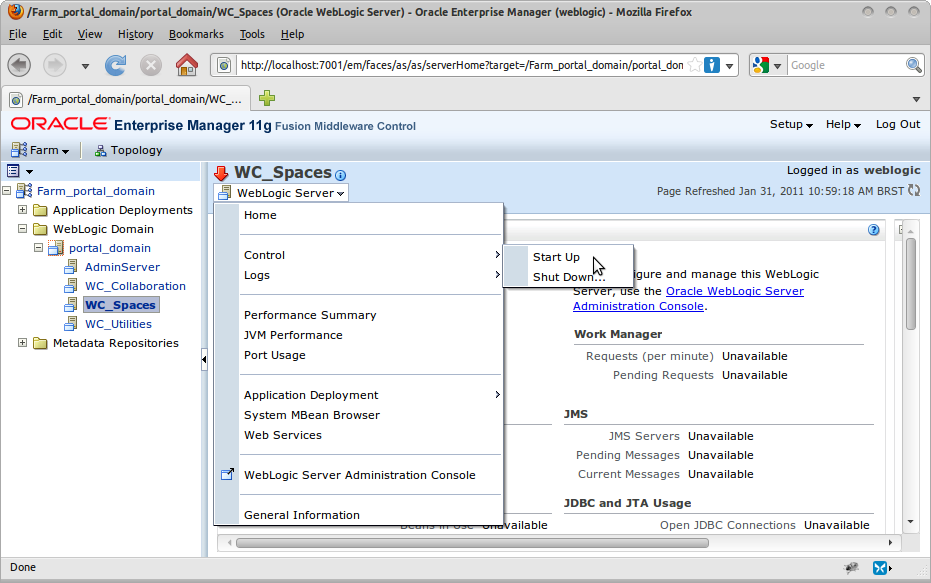This screenshot has width=931, height=583.
Task: Reload the page with the refresh icon
Action: click(x=115, y=65)
